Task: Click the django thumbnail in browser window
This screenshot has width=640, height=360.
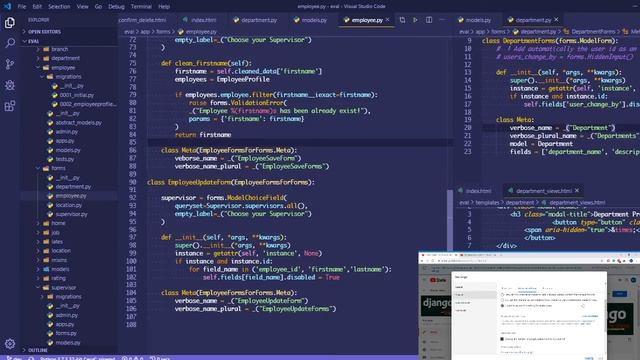Action: point(436,306)
